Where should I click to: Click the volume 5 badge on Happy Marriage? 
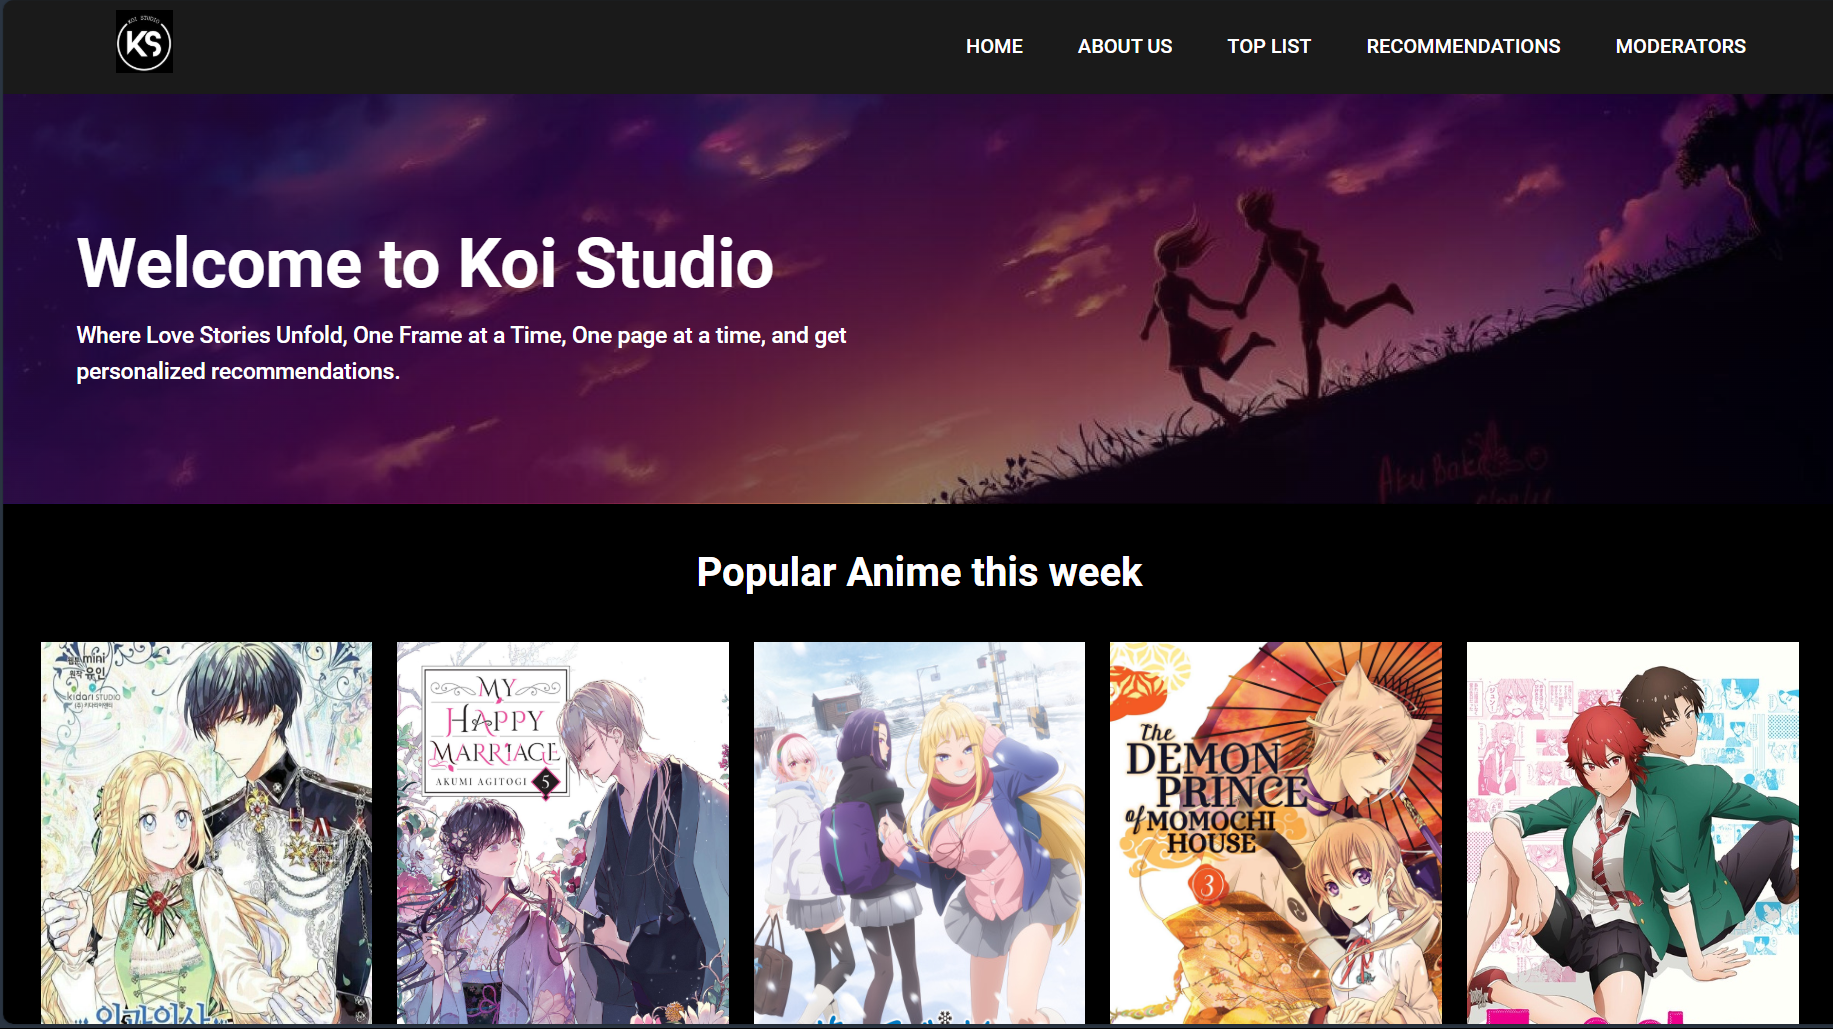pyautogui.click(x=546, y=782)
